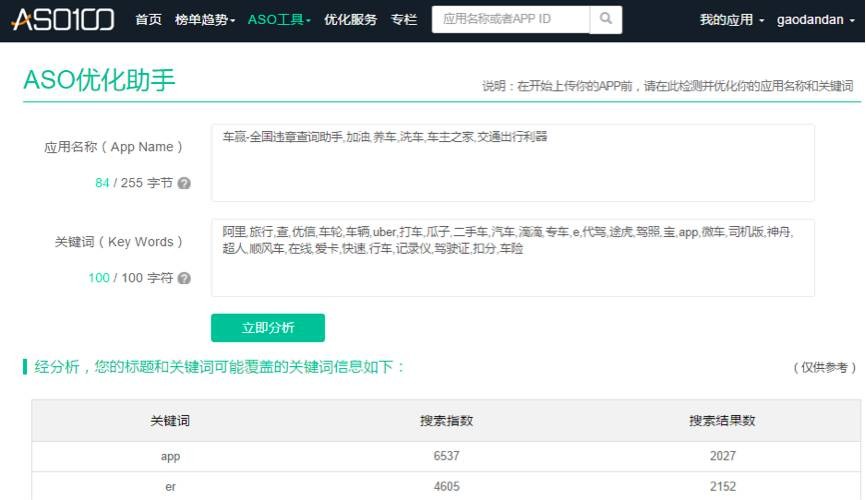Click the ASO优化助手 page heading

tap(99, 80)
